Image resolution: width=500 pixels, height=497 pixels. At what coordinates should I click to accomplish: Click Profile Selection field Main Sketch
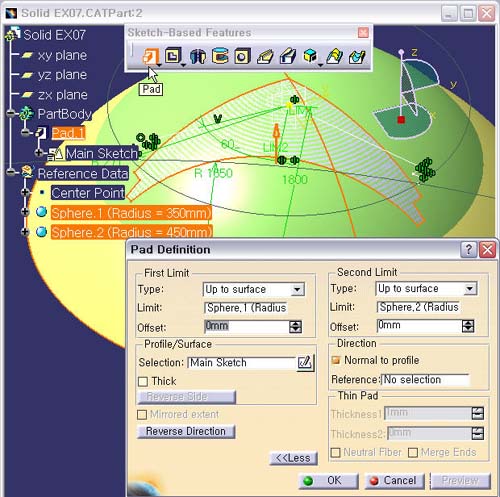tap(242, 363)
